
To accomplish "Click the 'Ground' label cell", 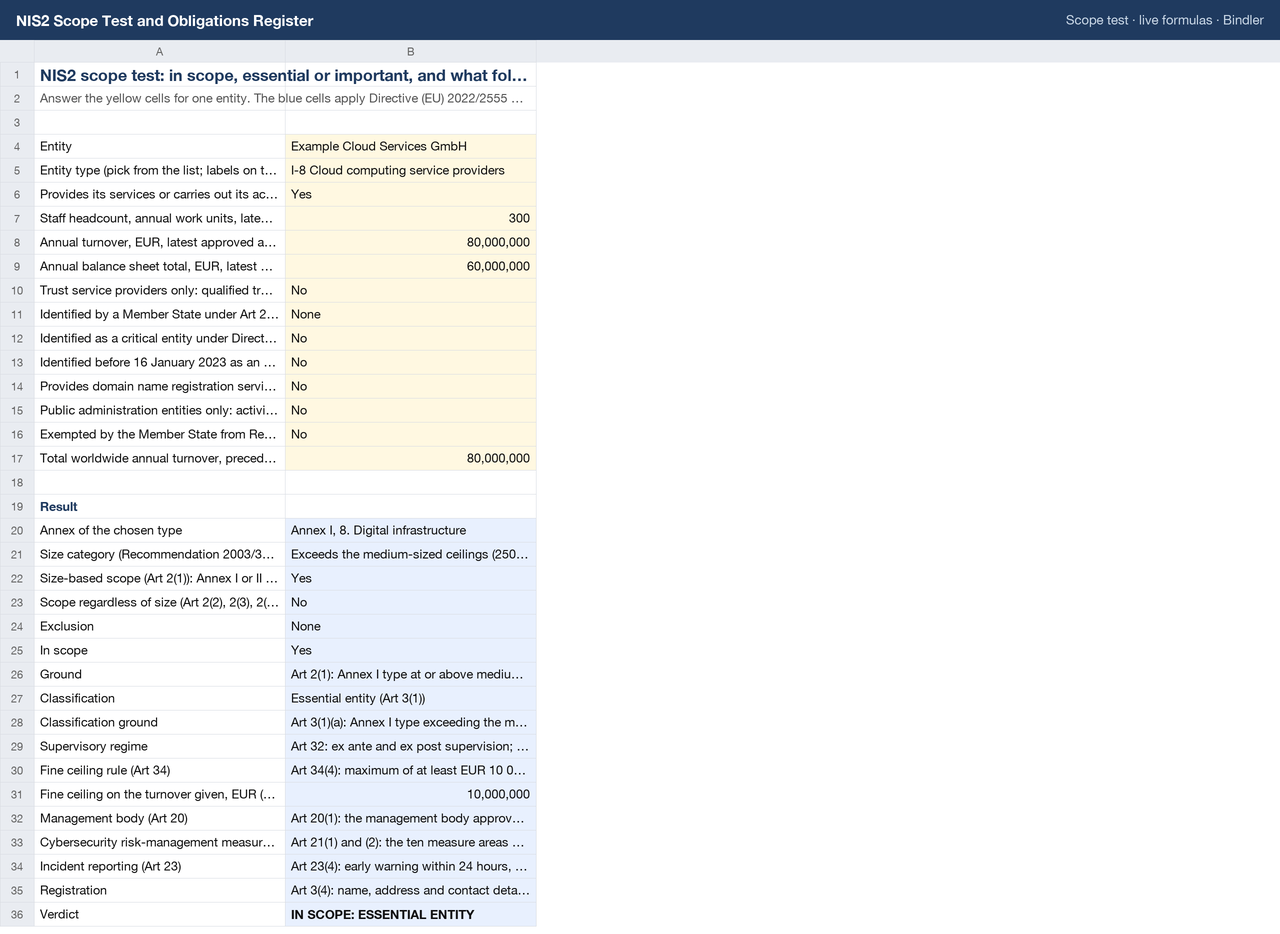I will point(160,674).
